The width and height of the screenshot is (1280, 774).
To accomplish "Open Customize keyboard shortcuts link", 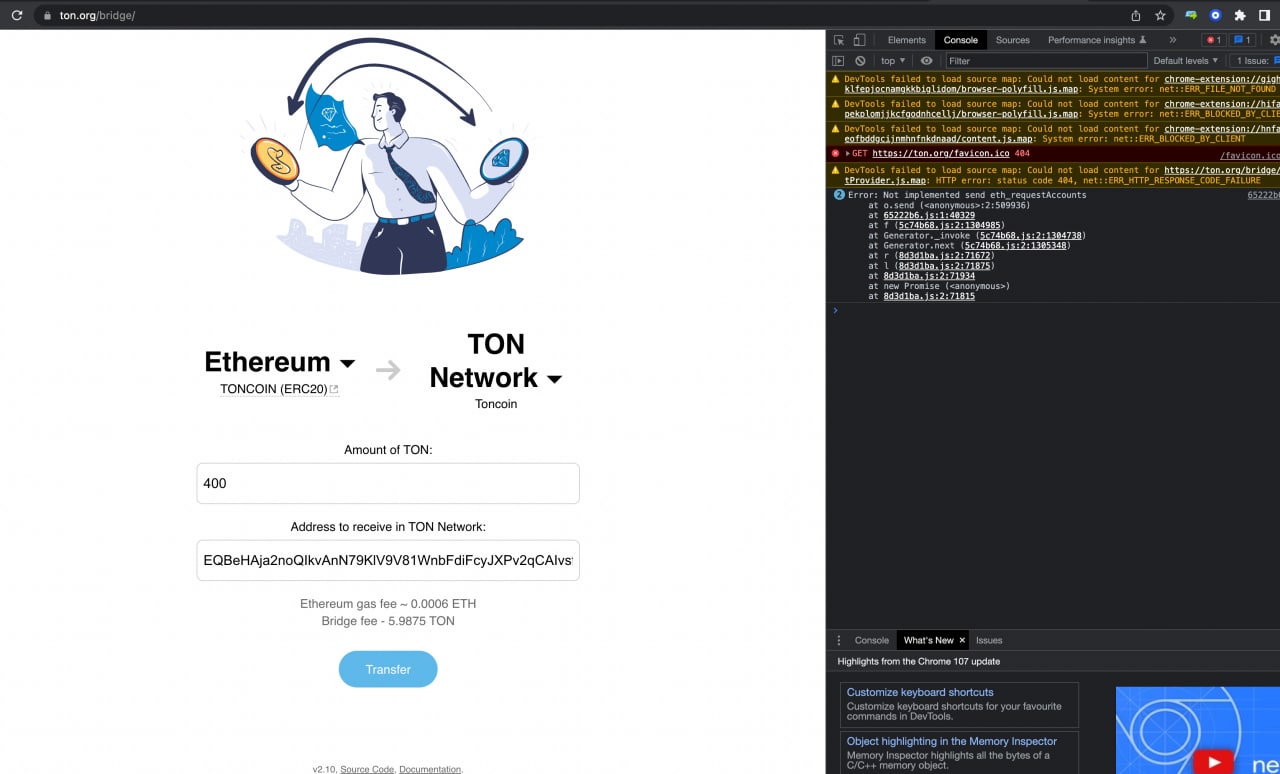I will coord(920,692).
